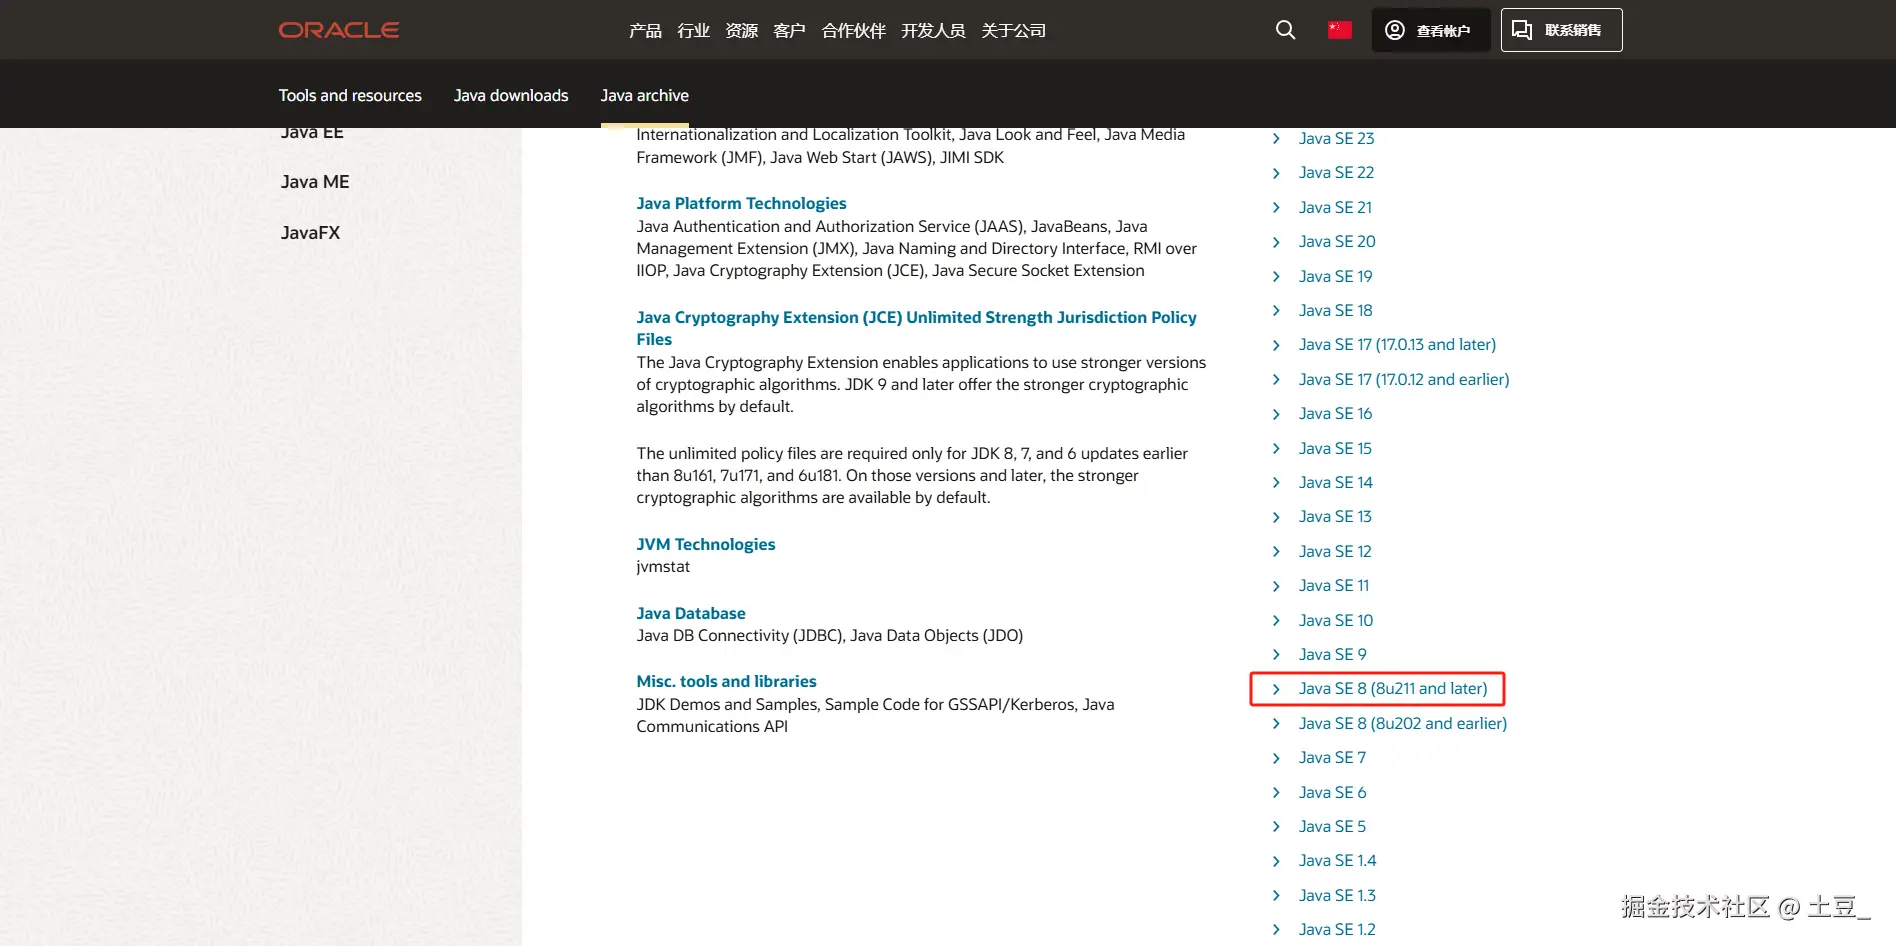This screenshot has height=946, width=1896.
Task: Open the 行业 menu
Action: point(693,31)
